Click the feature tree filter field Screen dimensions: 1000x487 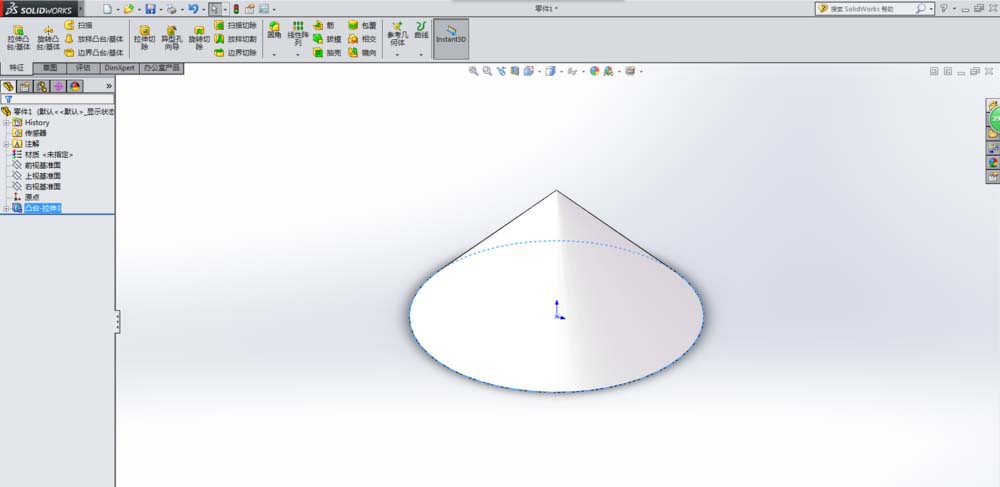coord(58,99)
